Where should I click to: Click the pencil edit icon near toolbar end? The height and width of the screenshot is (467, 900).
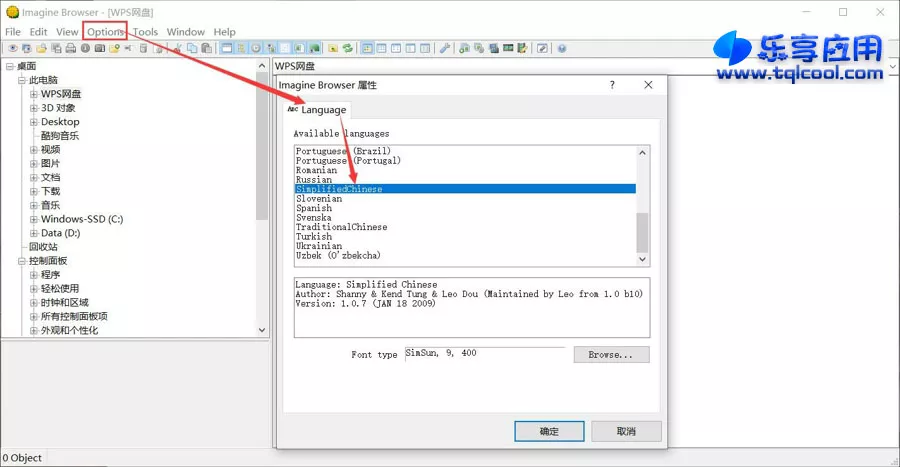[x=542, y=49]
